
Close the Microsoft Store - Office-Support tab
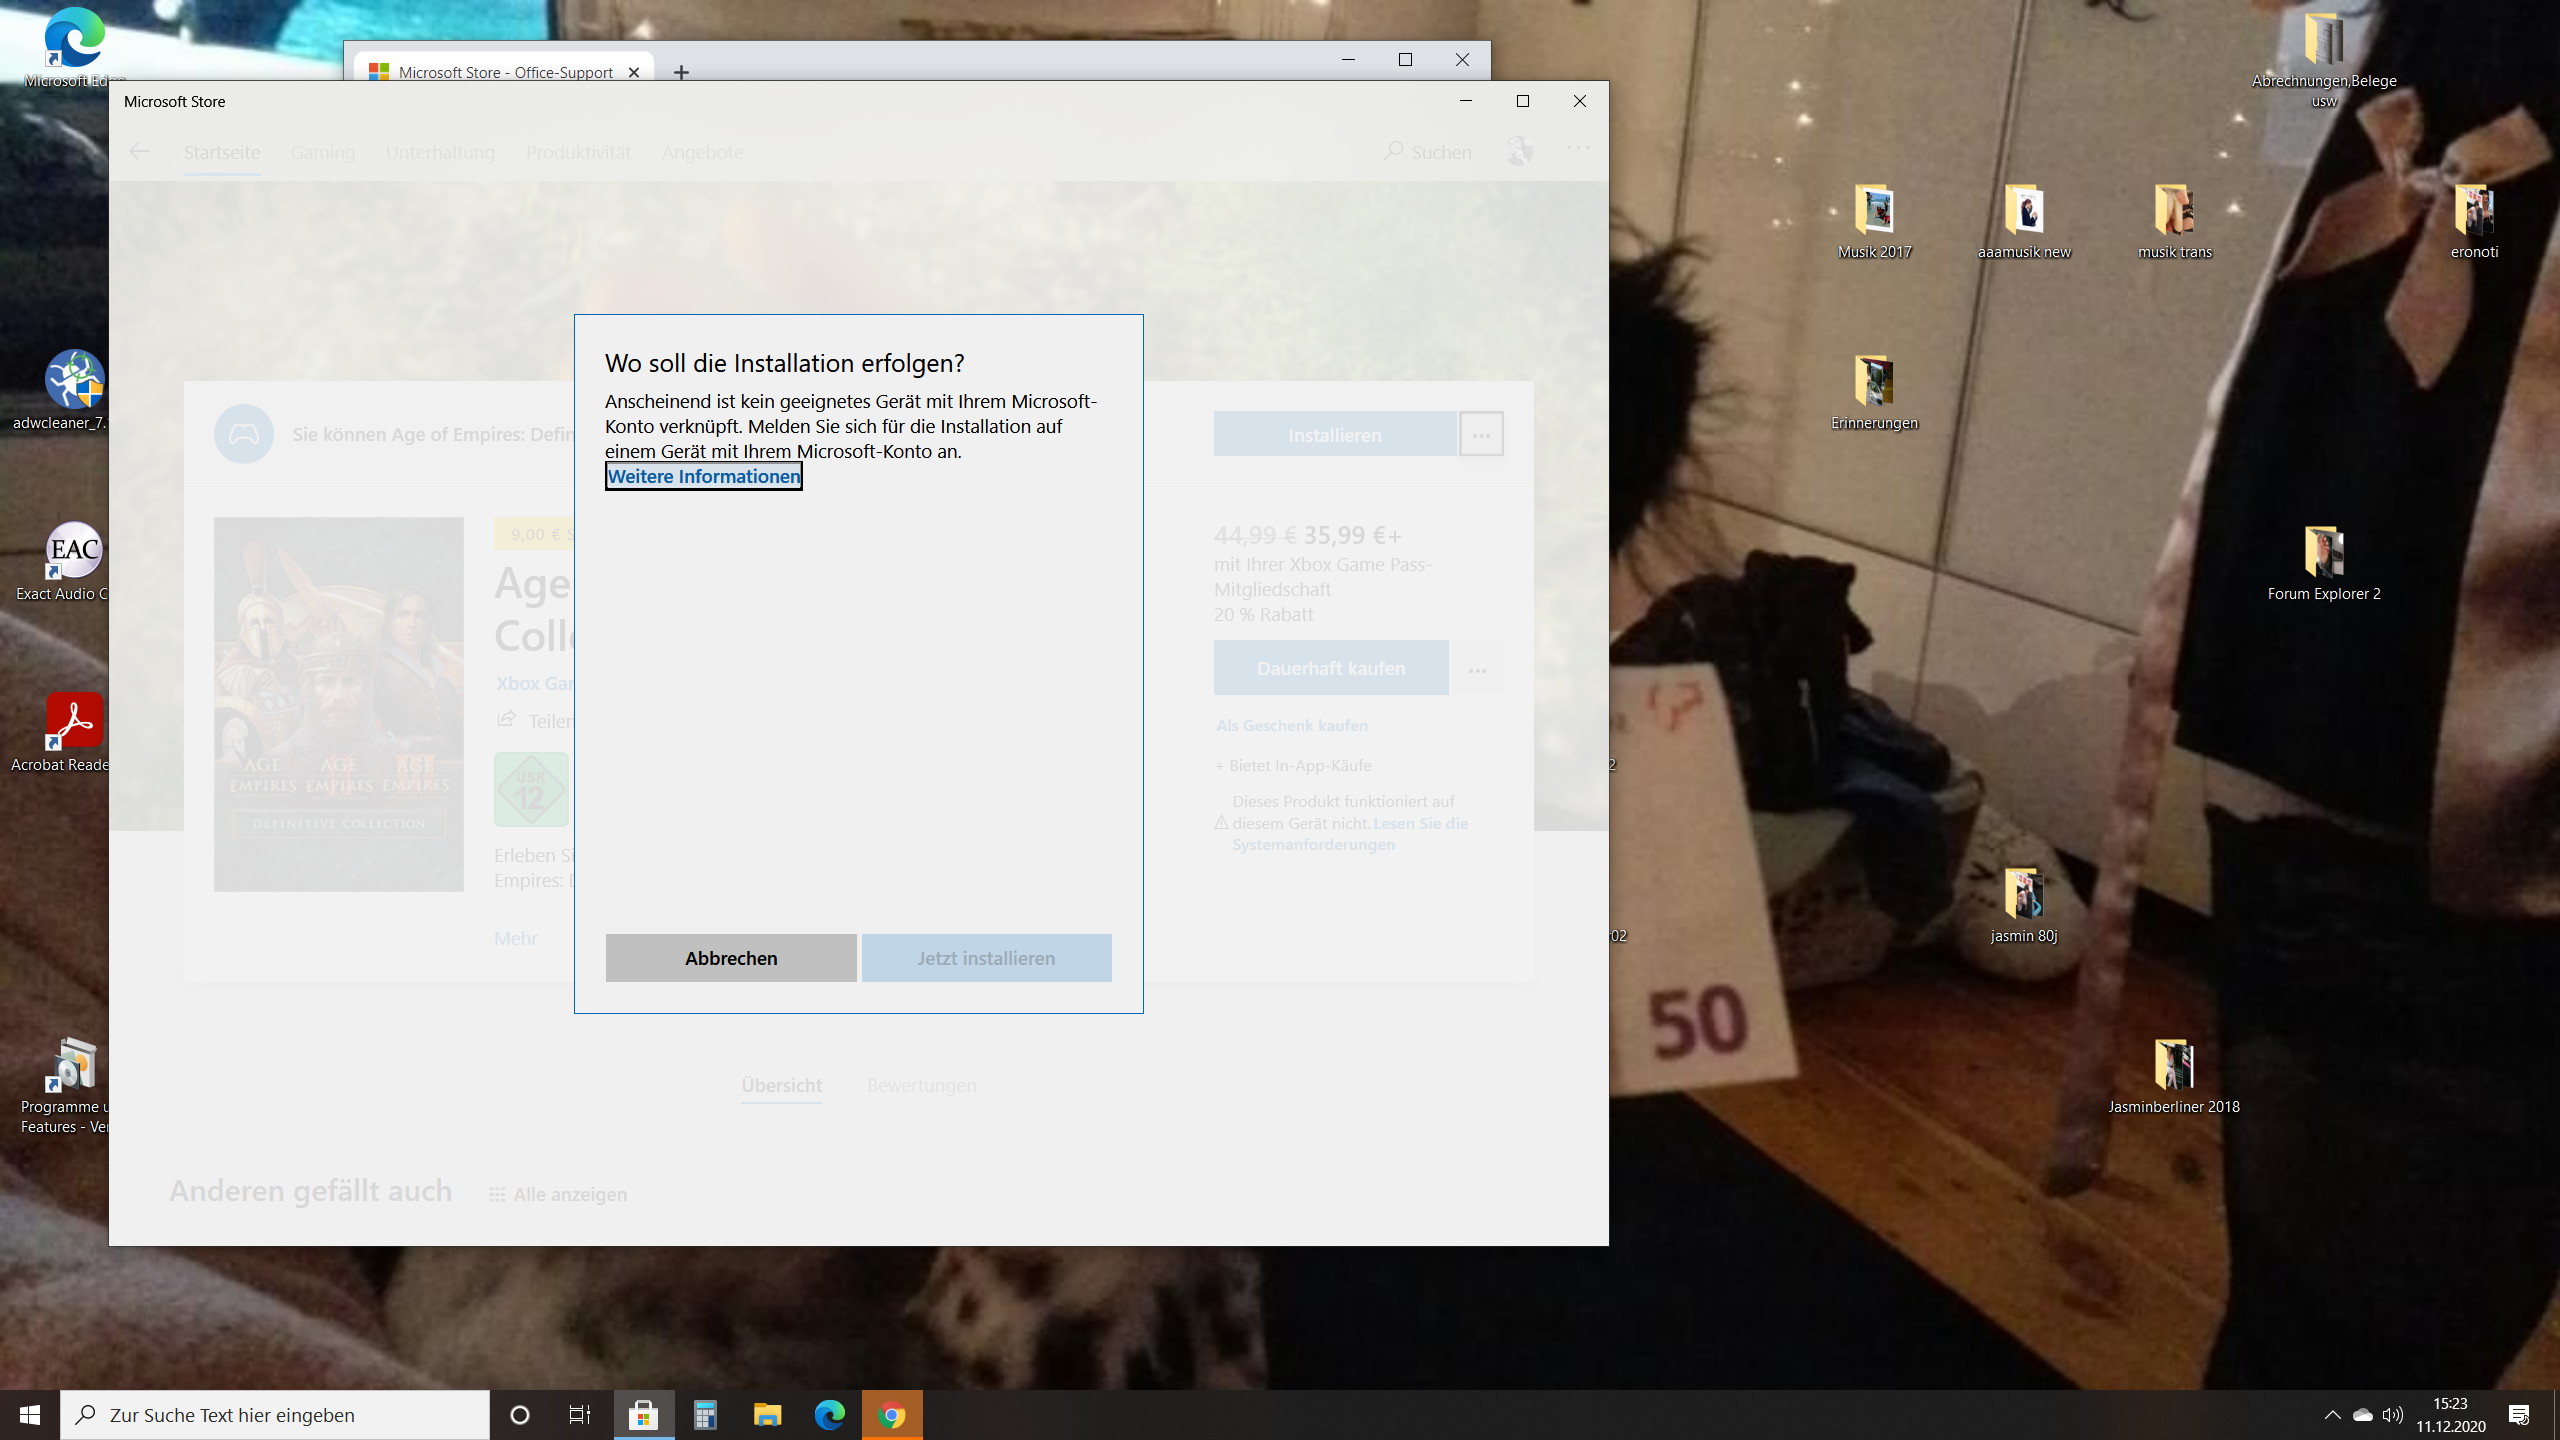(x=633, y=72)
